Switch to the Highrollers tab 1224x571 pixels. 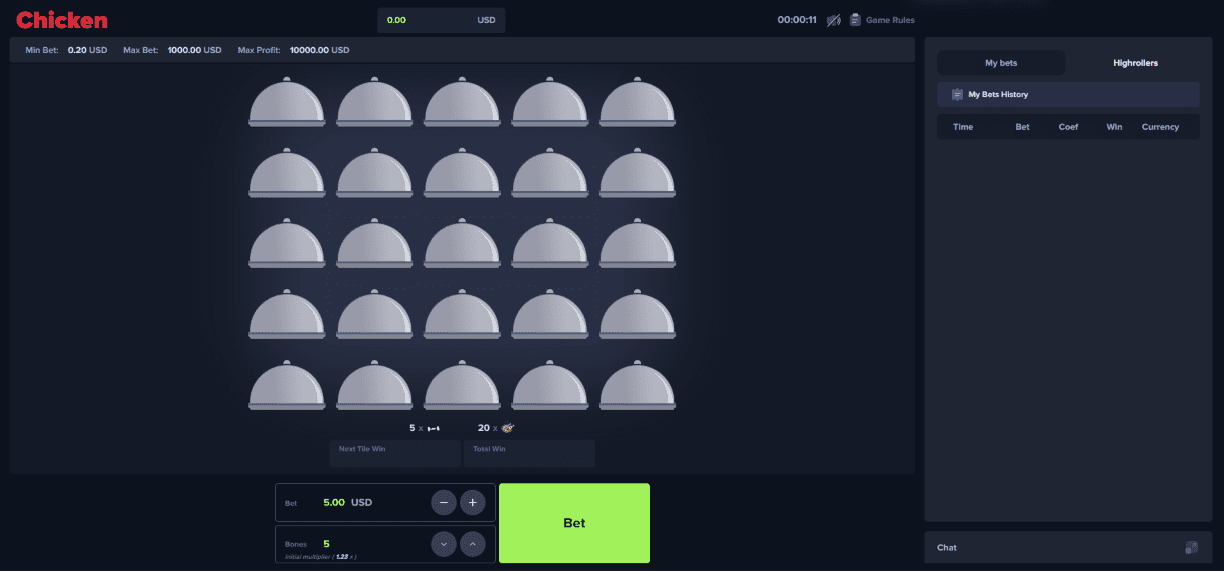click(1135, 63)
